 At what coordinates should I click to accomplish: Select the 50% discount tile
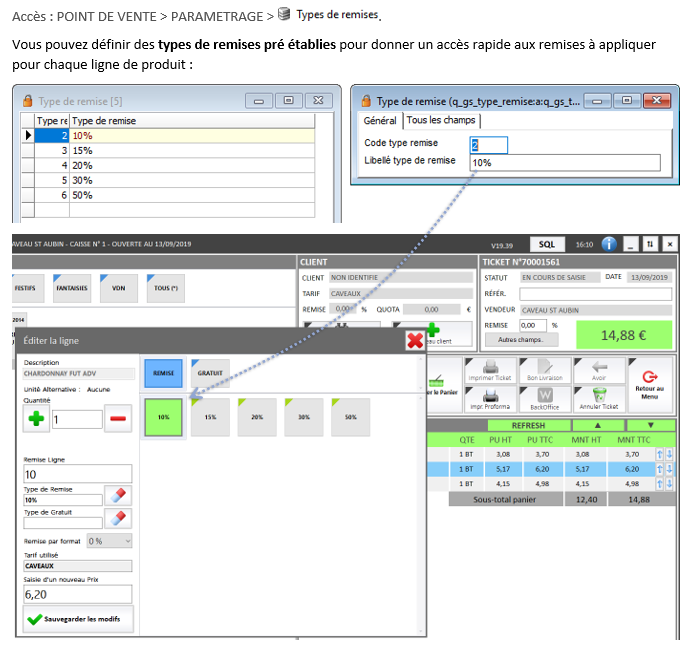350,417
